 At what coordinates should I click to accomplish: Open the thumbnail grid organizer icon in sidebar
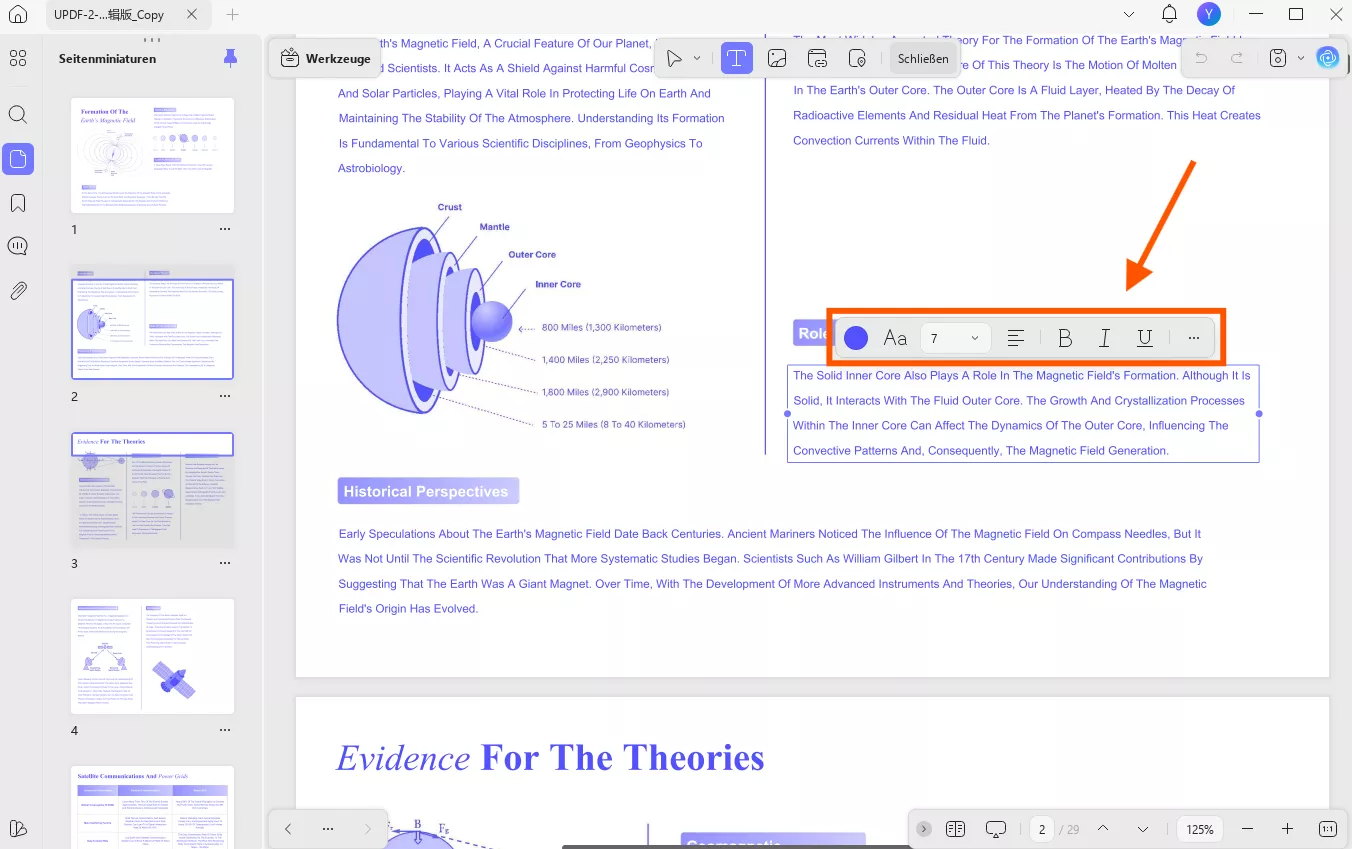pyautogui.click(x=18, y=59)
